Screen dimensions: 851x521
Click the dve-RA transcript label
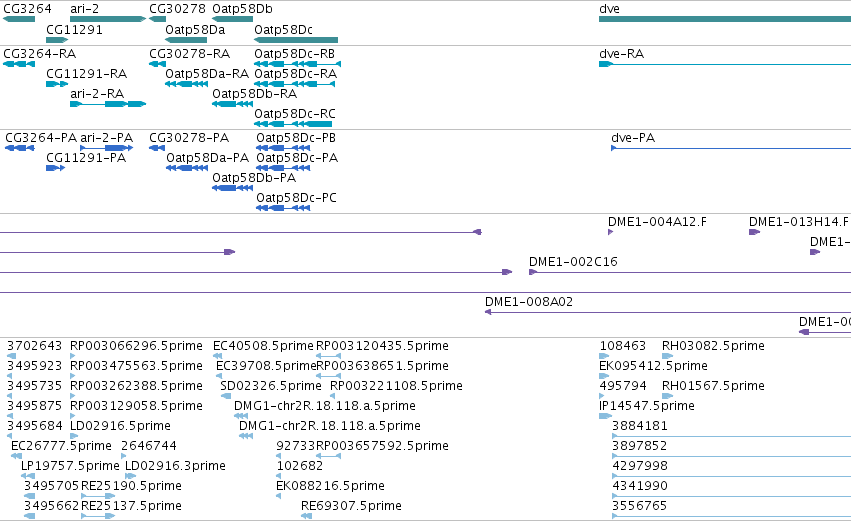pyautogui.click(x=621, y=54)
